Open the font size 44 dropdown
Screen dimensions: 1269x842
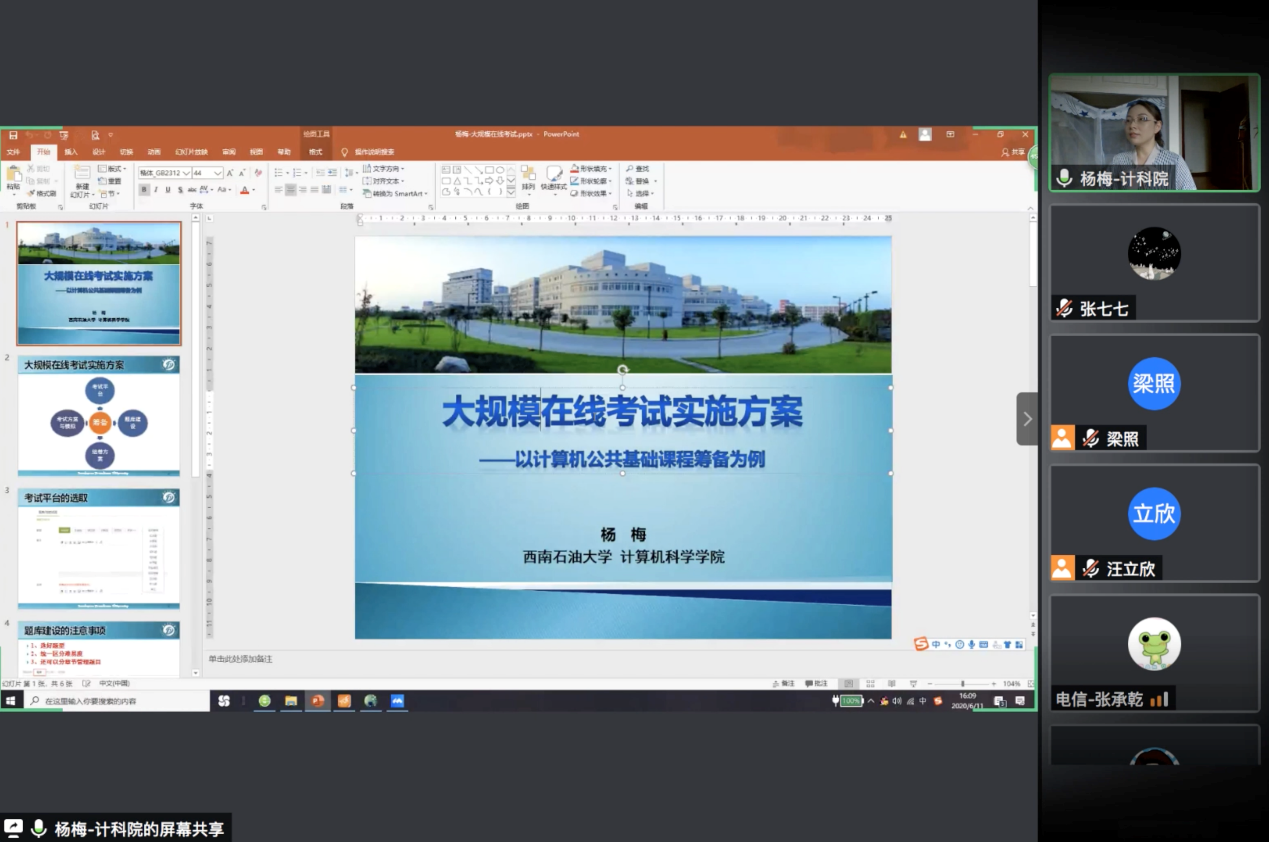tap(218, 173)
